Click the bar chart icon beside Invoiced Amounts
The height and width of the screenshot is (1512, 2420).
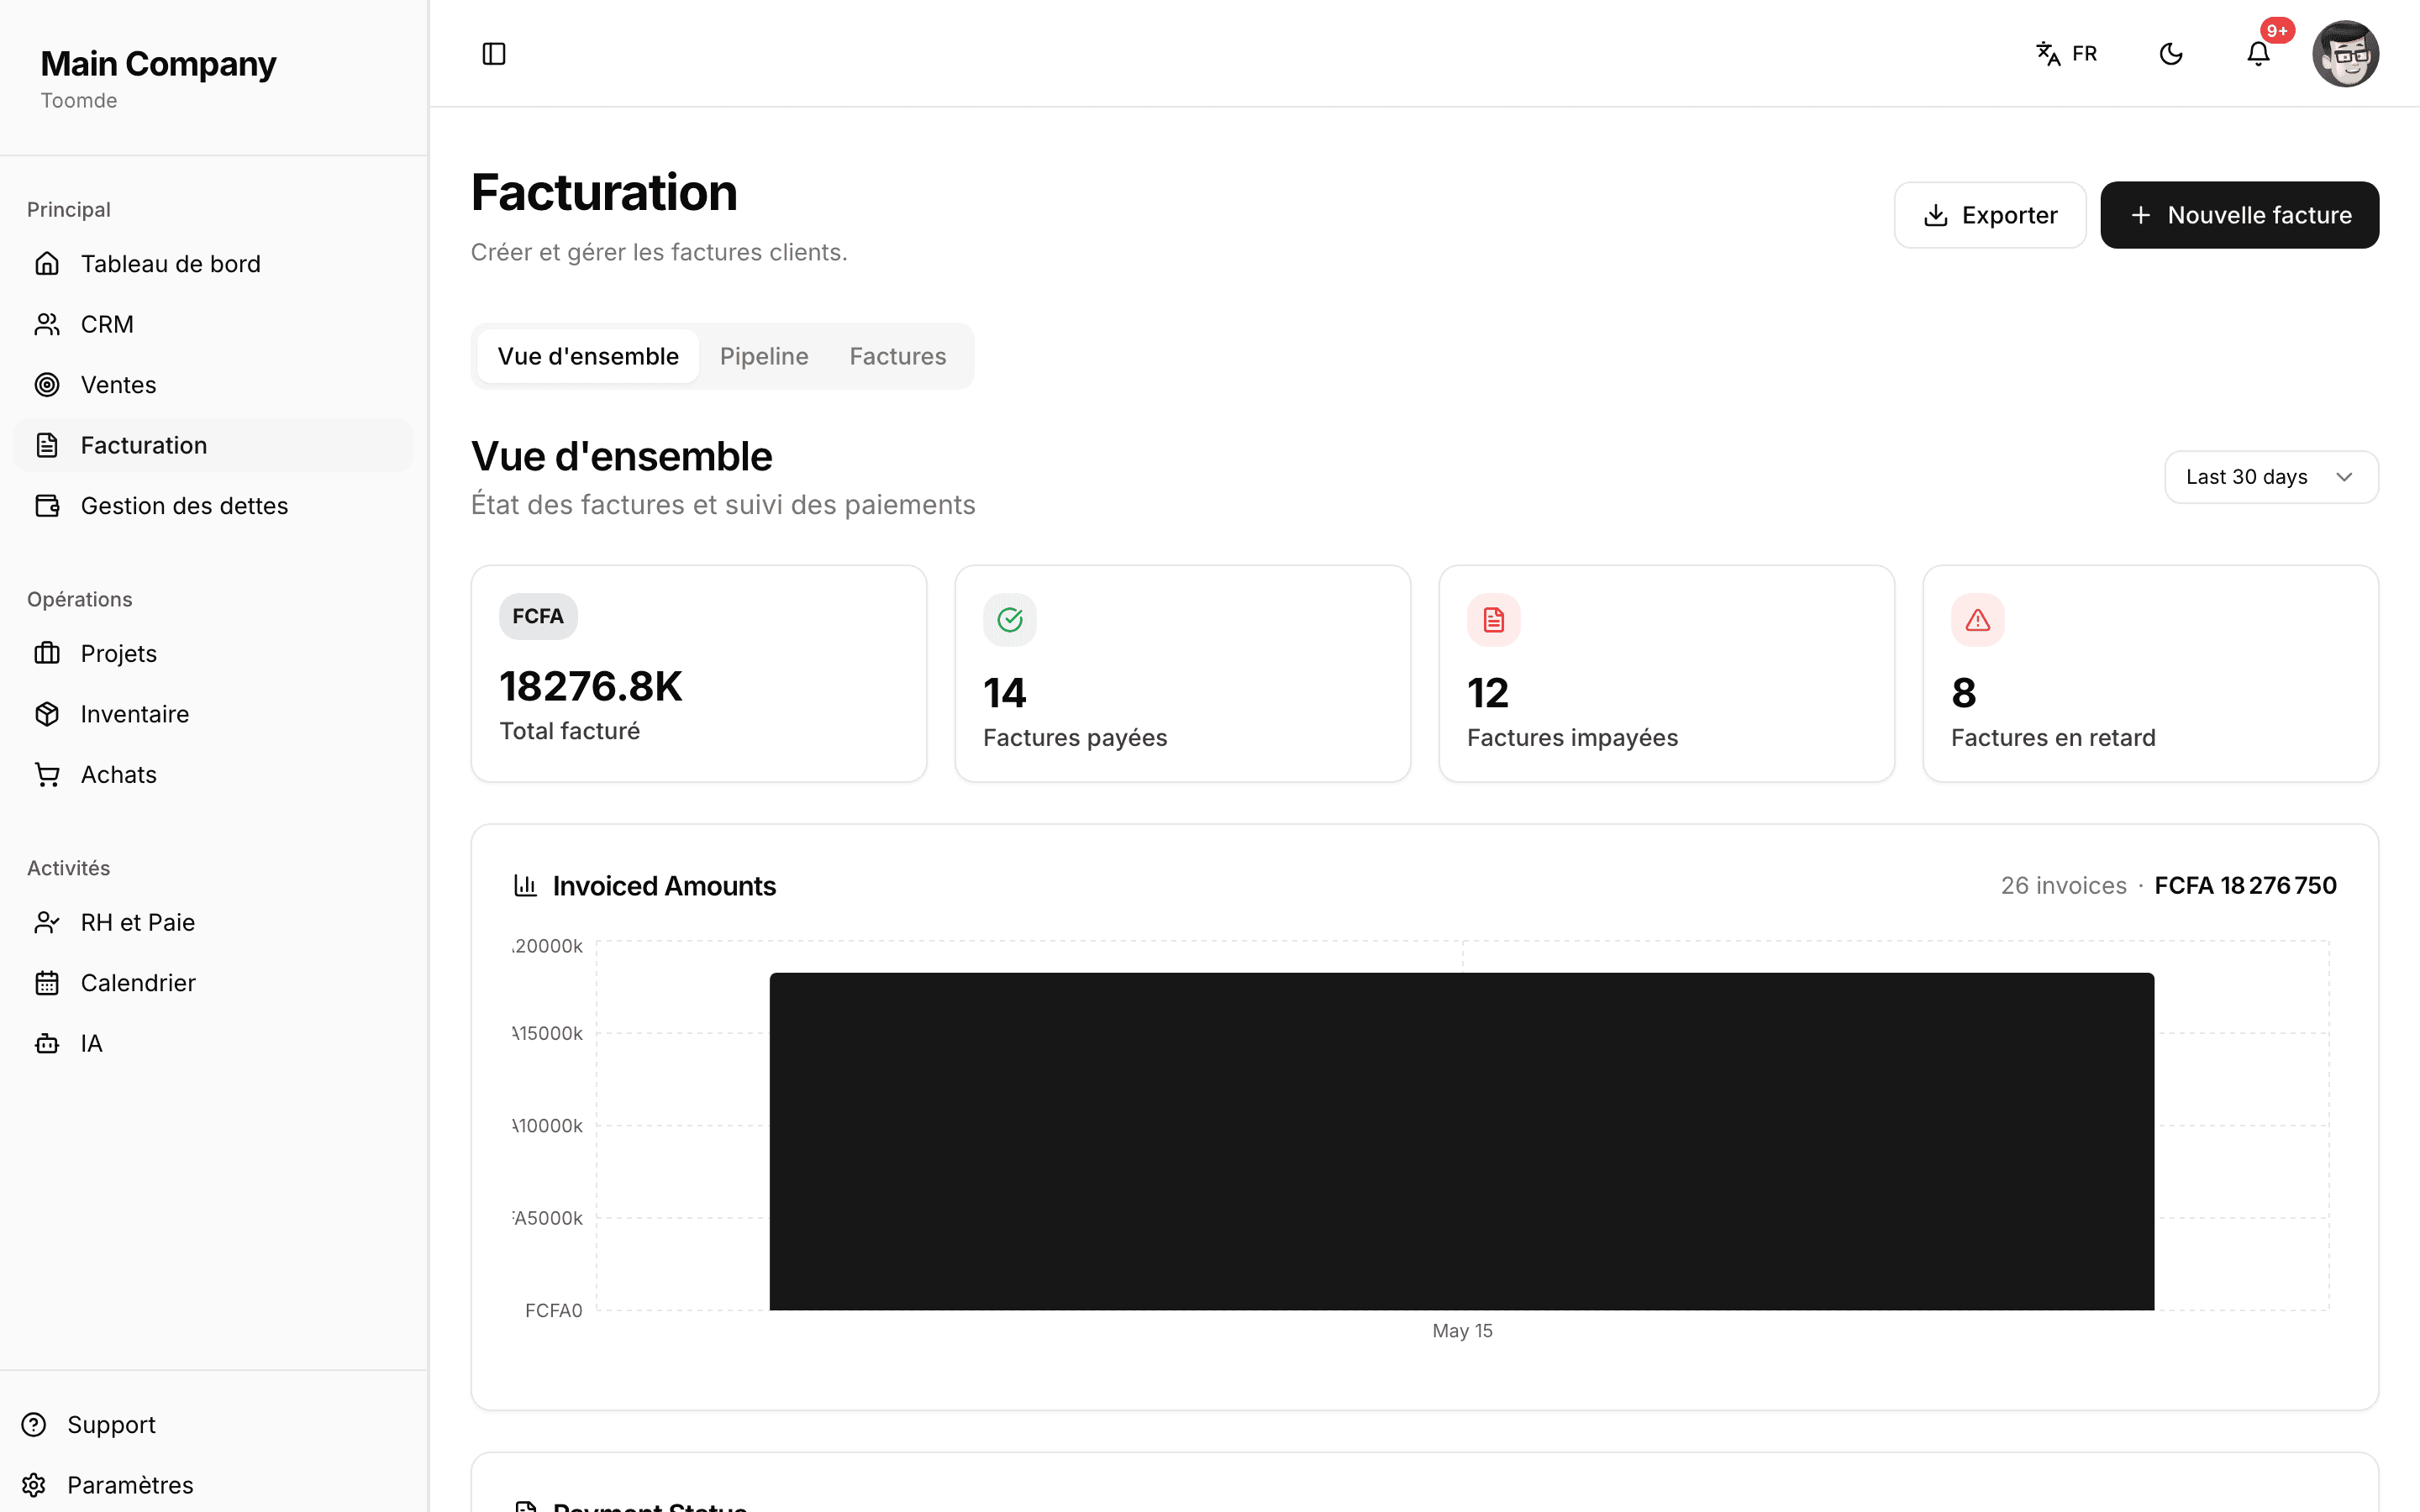click(525, 885)
